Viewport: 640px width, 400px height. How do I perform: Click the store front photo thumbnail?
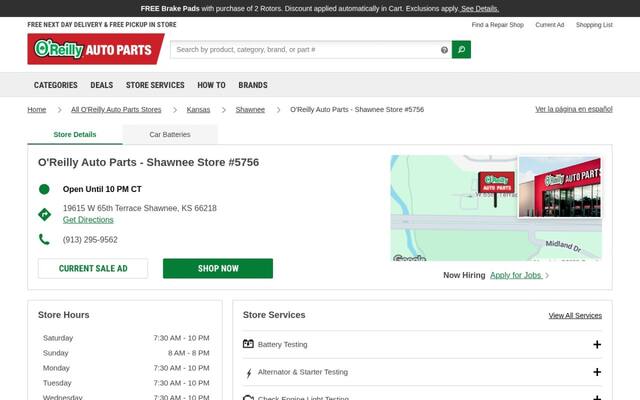(x=560, y=187)
